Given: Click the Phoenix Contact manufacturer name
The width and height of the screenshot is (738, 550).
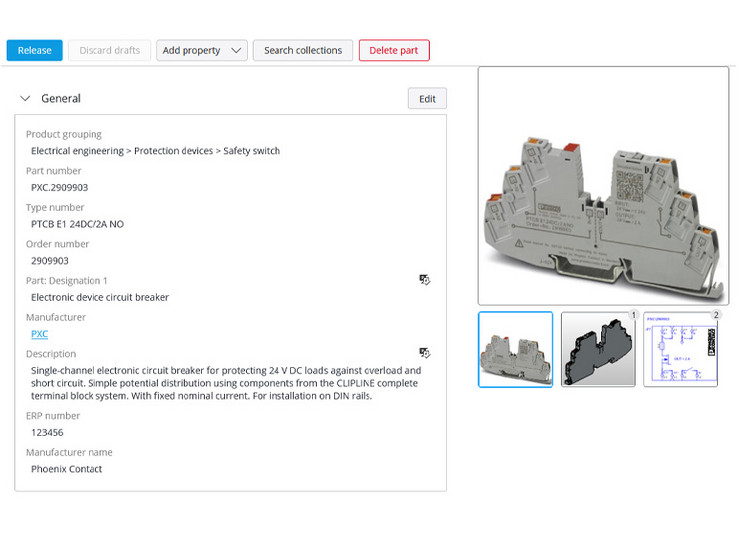Looking at the screenshot, I should pyautogui.click(x=66, y=469).
